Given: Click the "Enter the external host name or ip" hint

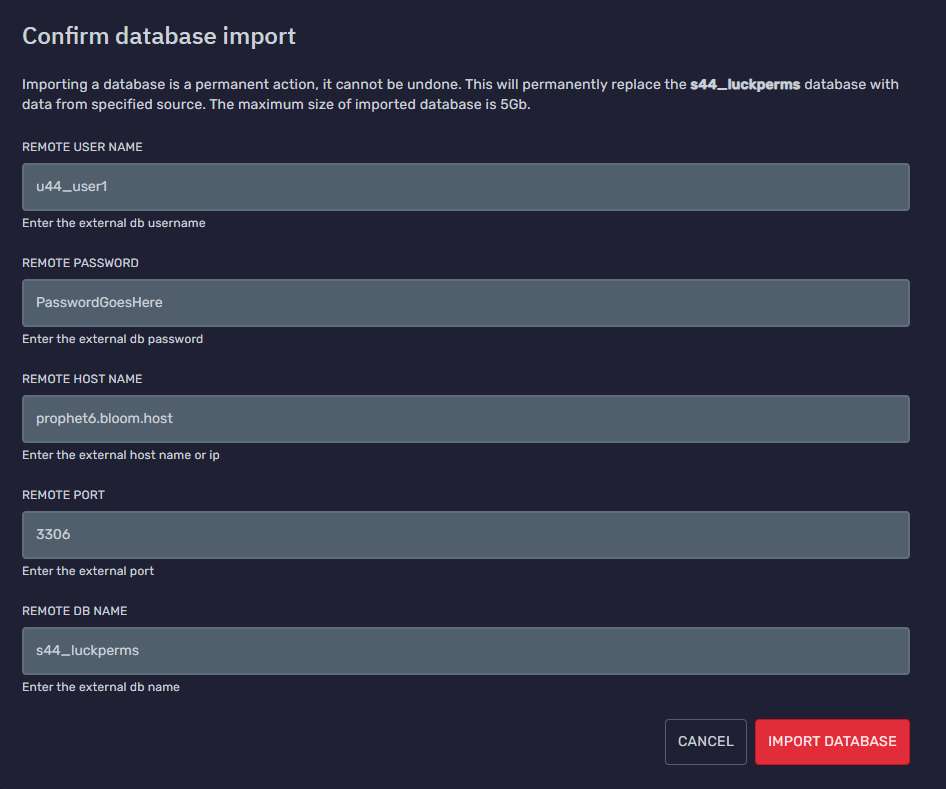Looking at the screenshot, I should tap(121, 455).
